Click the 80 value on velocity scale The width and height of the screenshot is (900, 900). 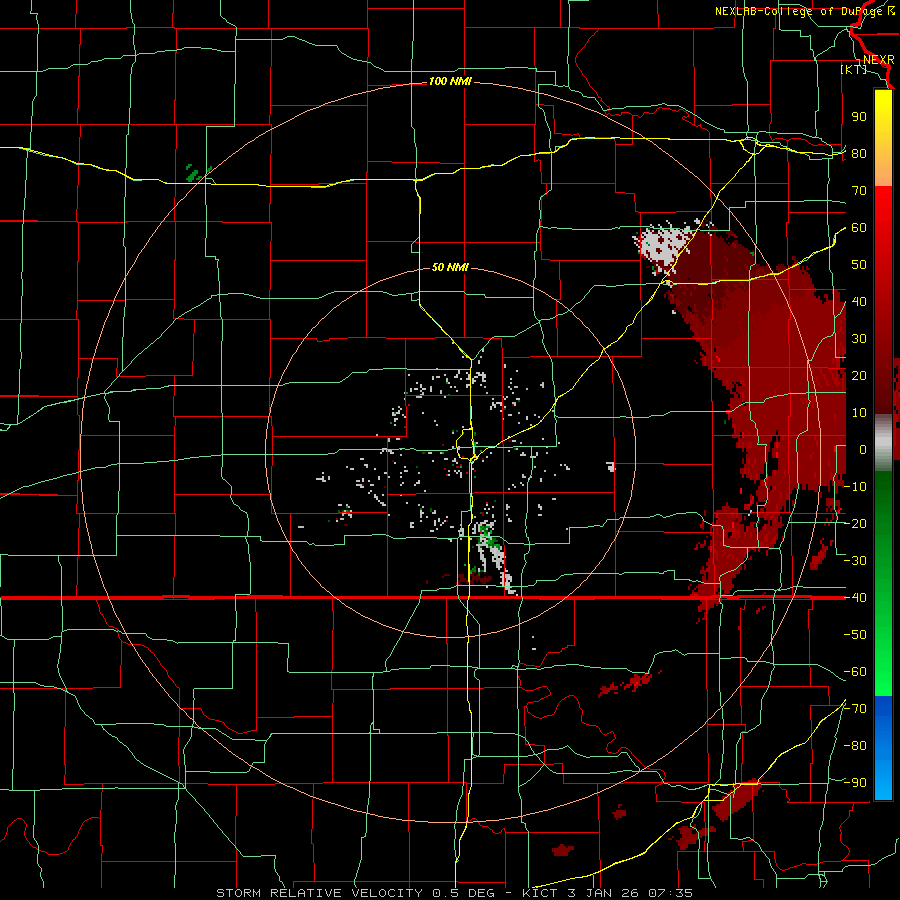[x=859, y=154]
